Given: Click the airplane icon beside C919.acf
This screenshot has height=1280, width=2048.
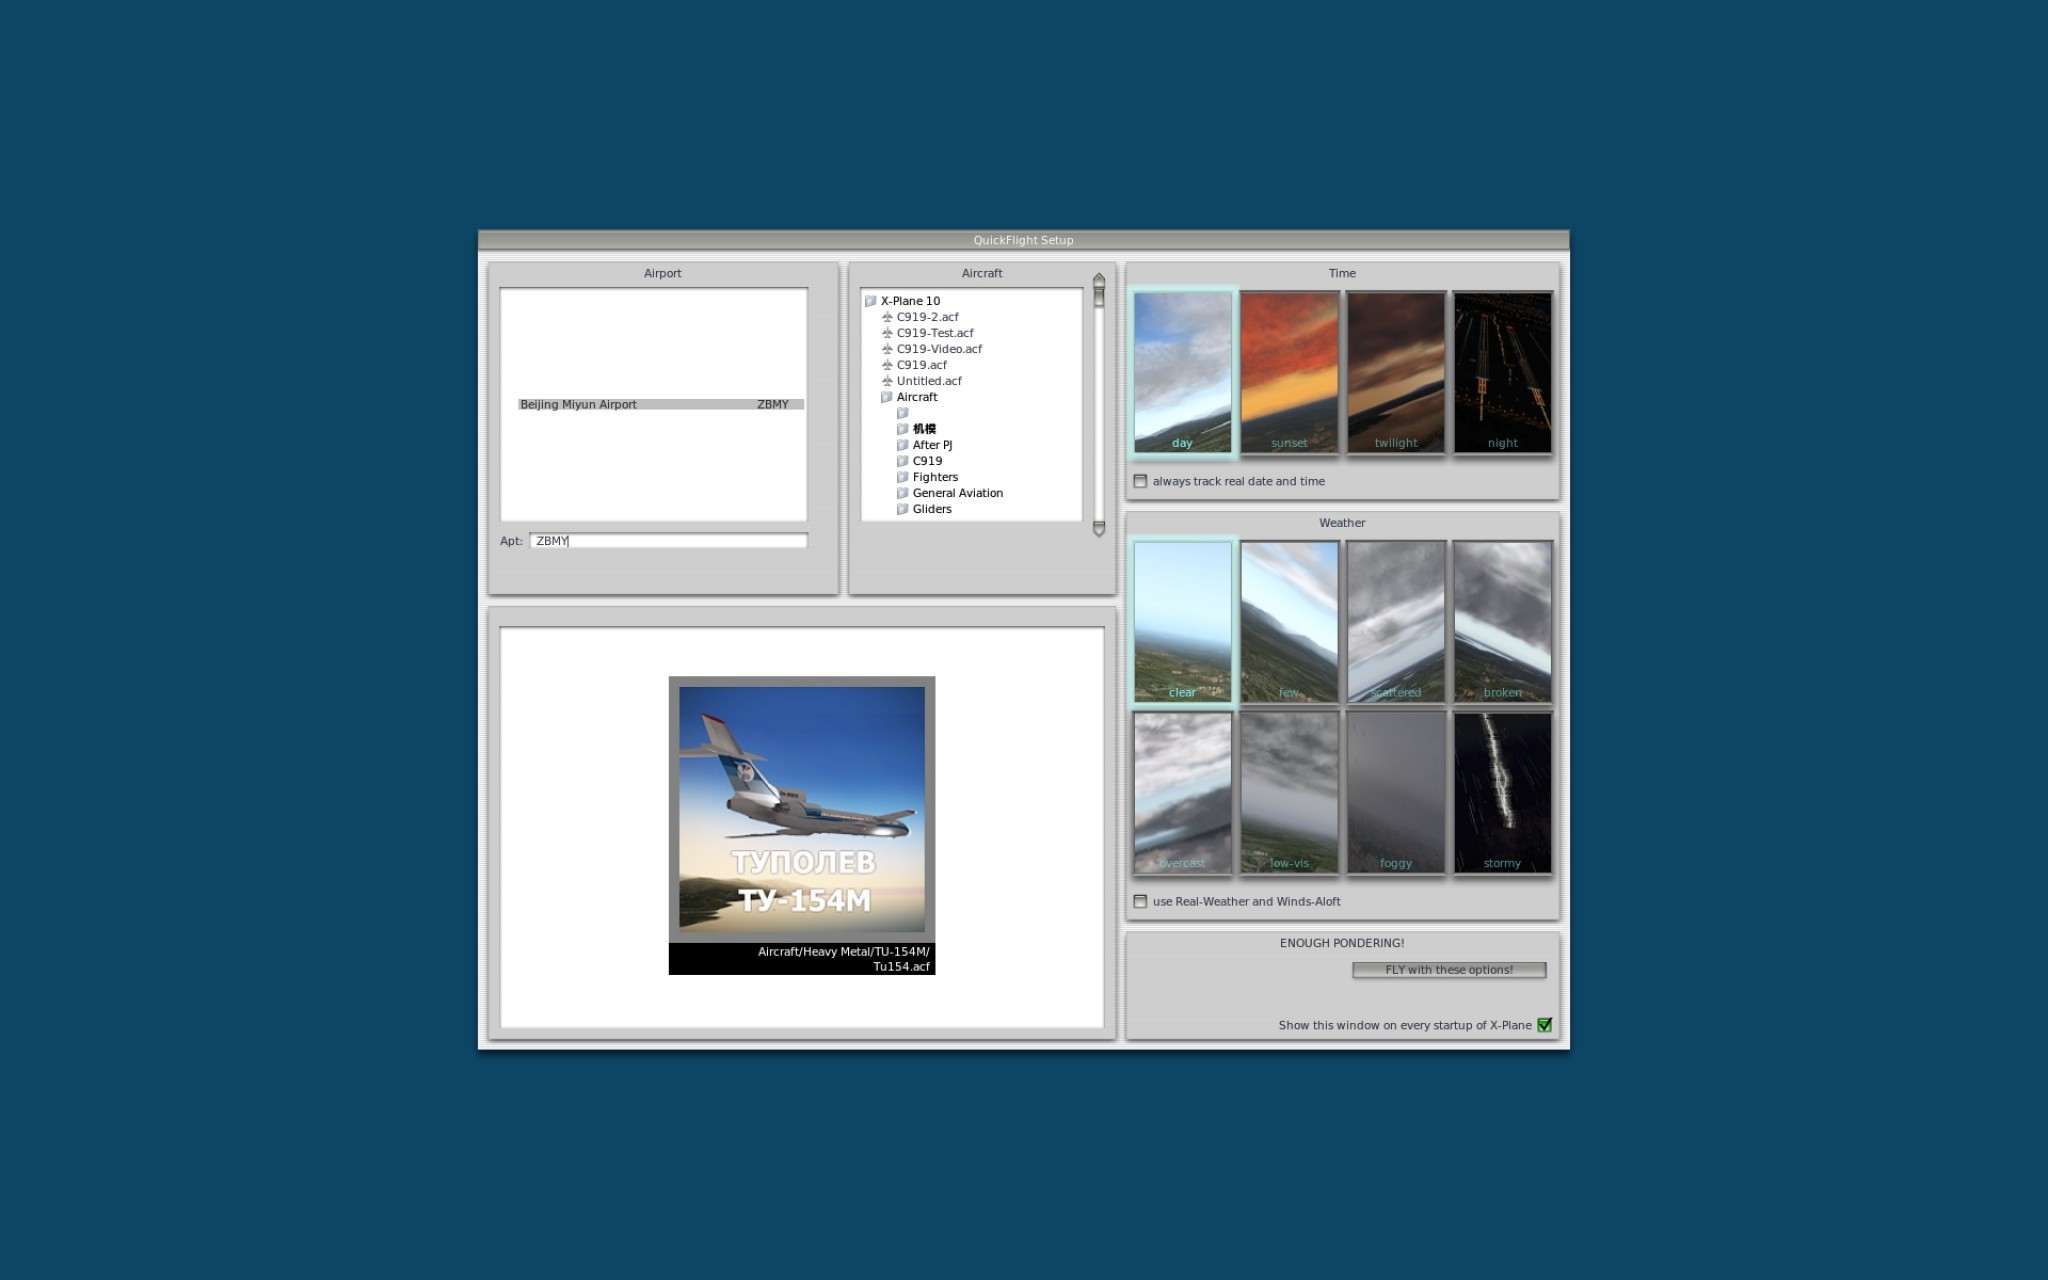Looking at the screenshot, I should point(887,365).
